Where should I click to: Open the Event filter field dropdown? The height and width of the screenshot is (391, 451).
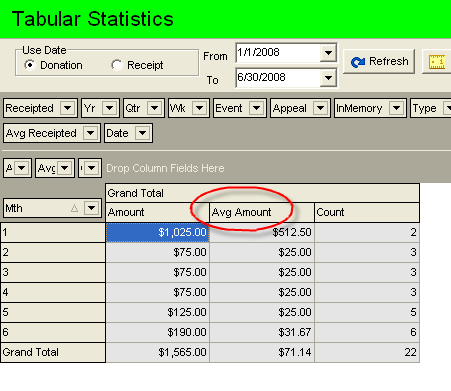tap(256, 108)
